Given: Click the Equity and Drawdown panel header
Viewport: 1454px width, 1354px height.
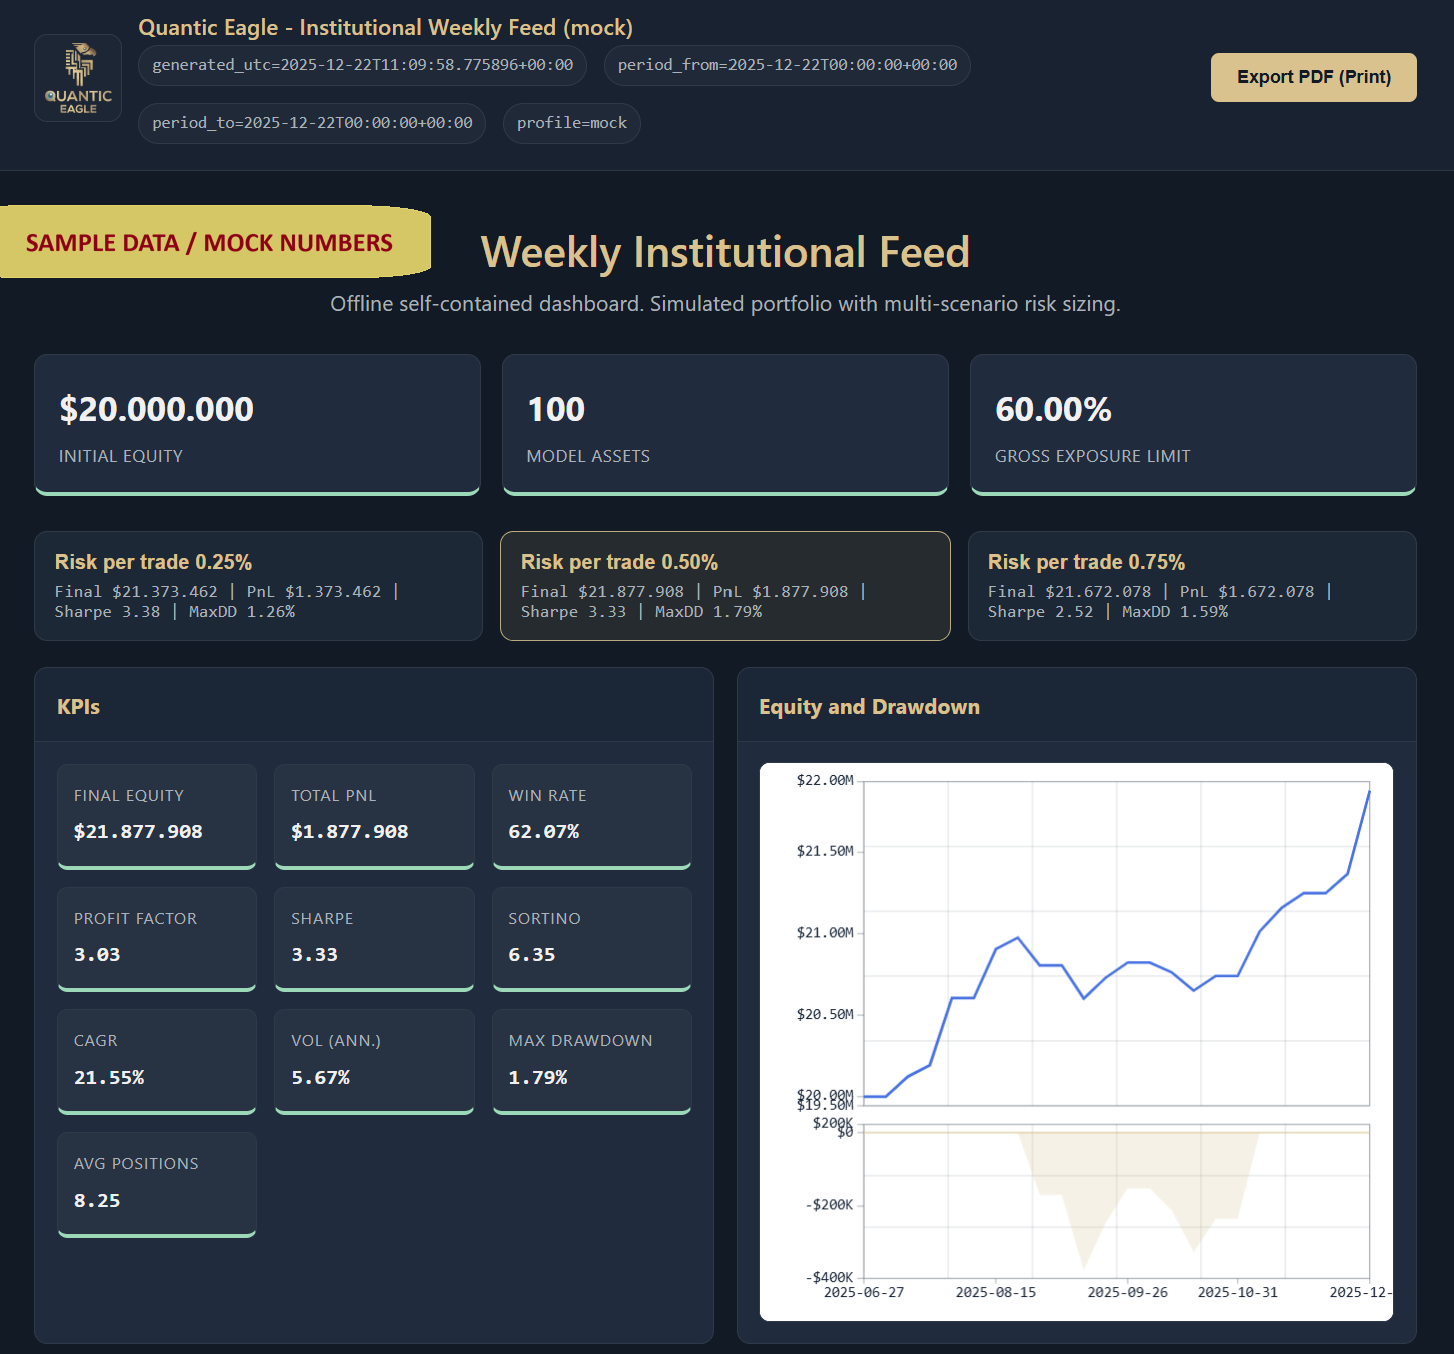Looking at the screenshot, I should (869, 706).
